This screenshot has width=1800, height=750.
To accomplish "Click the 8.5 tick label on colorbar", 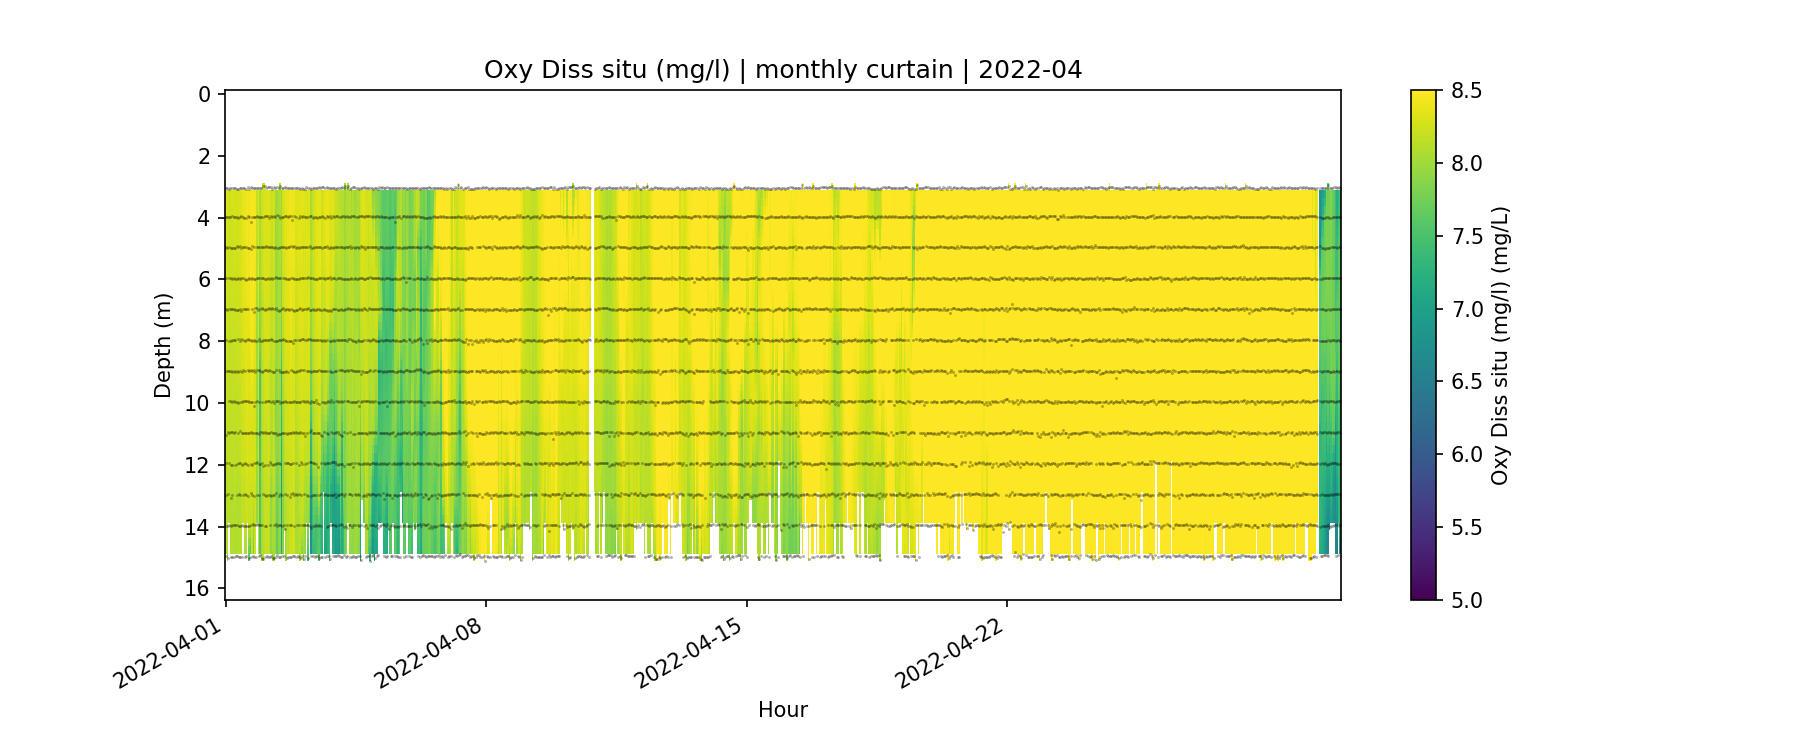I will pos(1466,91).
